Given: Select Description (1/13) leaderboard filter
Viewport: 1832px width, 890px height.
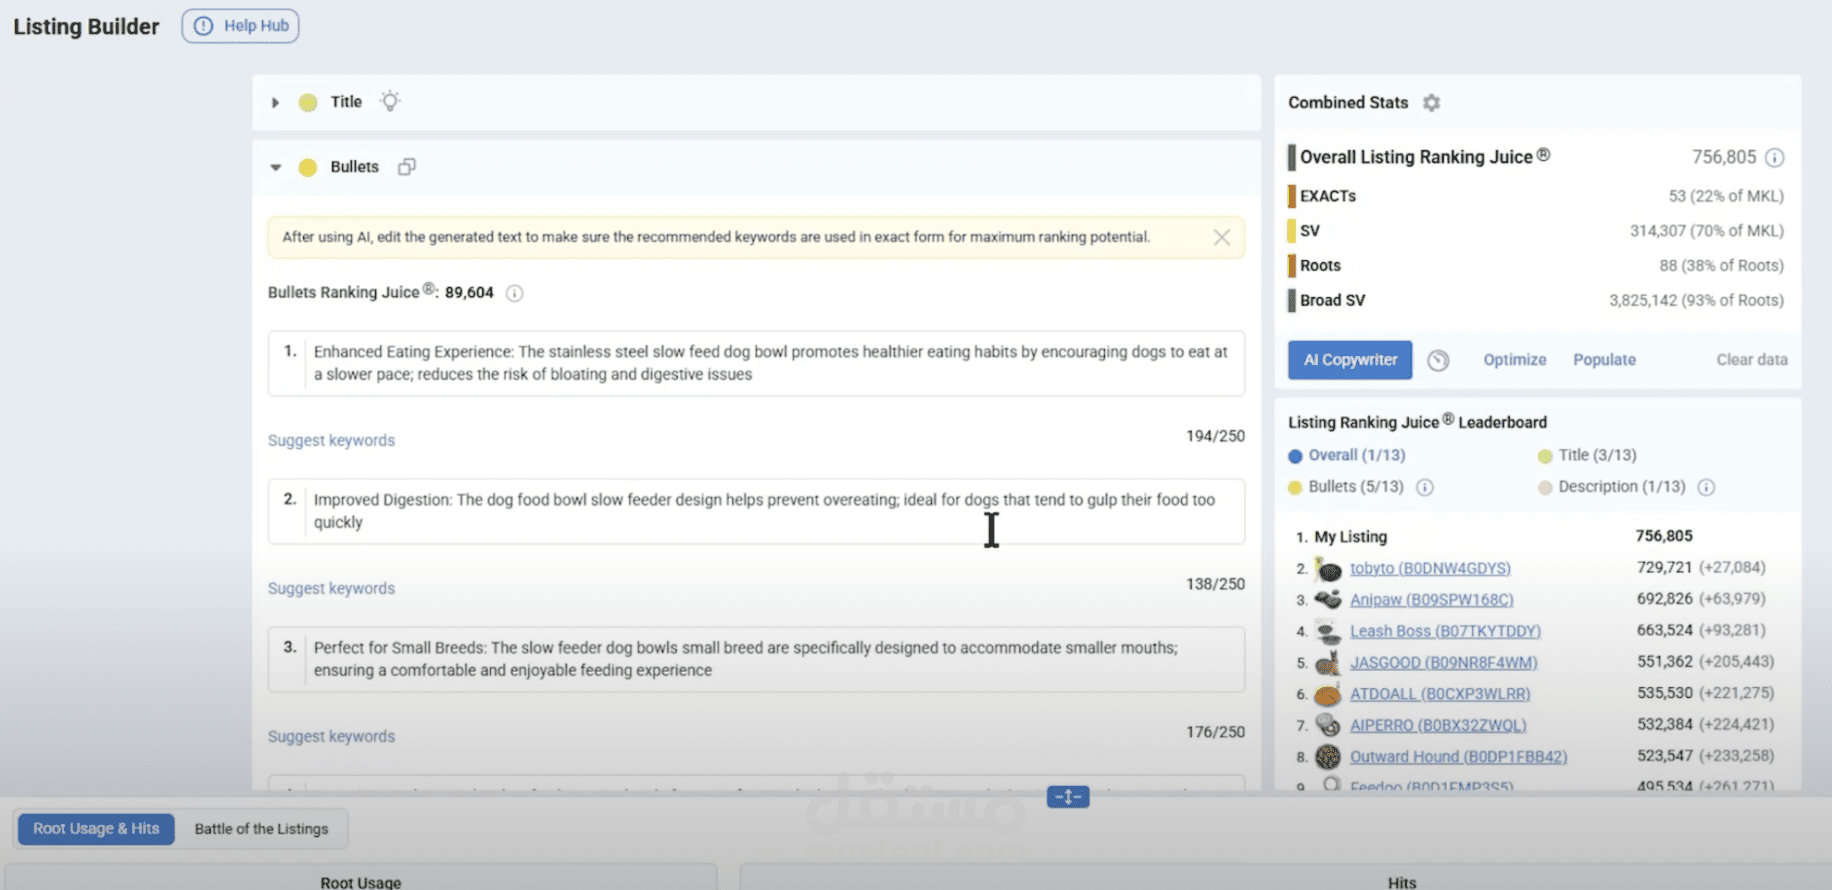Looking at the screenshot, I should [1610, 487].
